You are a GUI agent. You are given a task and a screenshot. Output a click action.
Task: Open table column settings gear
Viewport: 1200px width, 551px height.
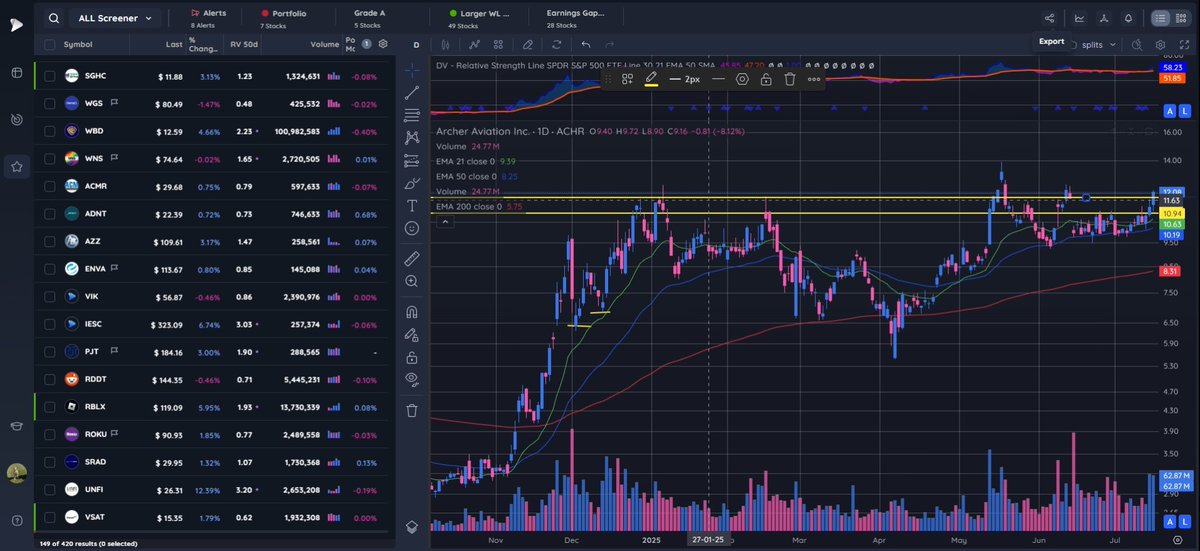pyautogui.click(x=382, y=45)
